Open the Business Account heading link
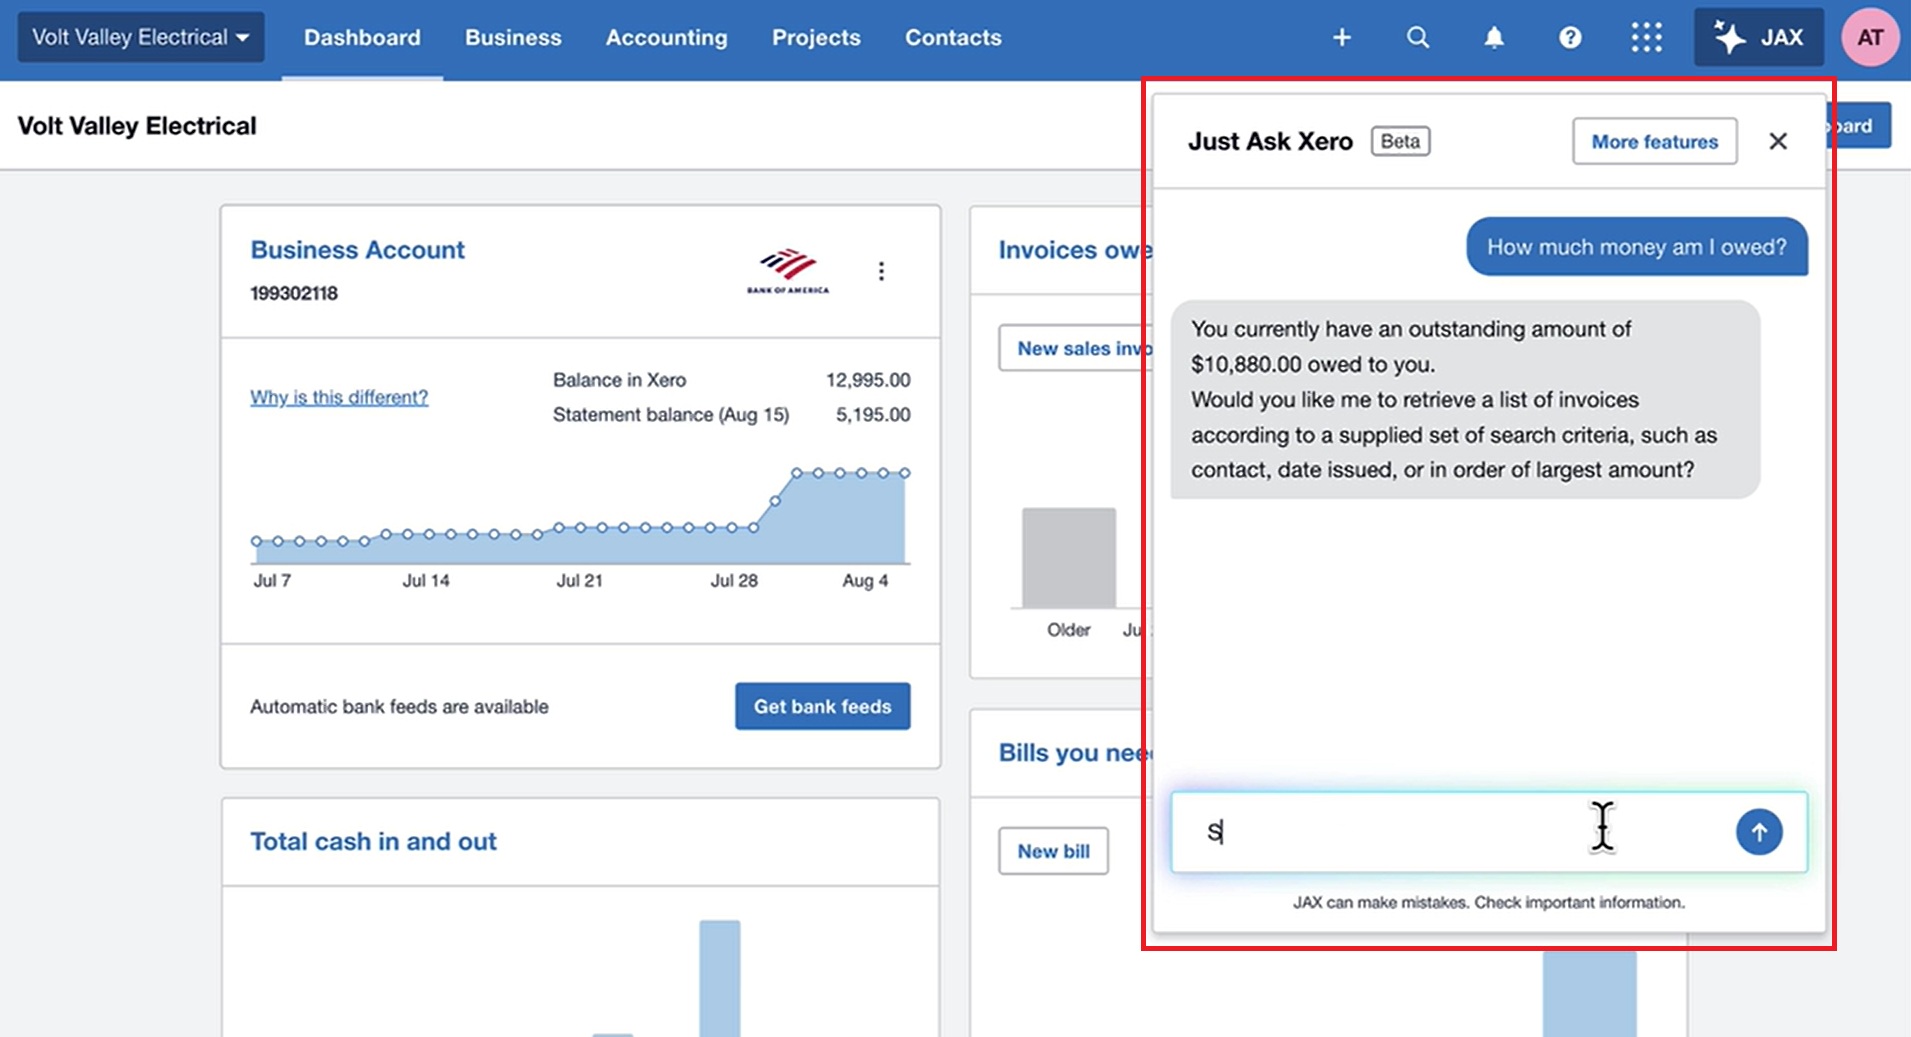The height and width of the screenshot is (1037, 1911). click(357, 250)
